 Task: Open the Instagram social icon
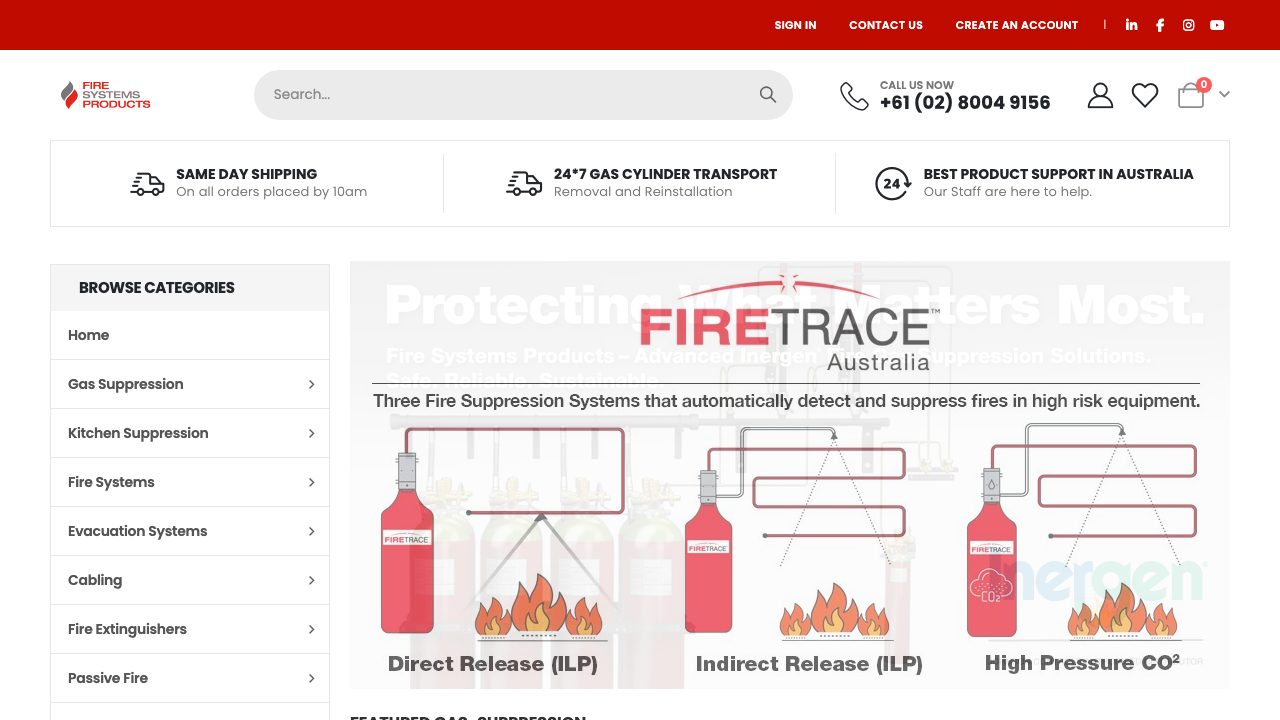[1188, 25]
